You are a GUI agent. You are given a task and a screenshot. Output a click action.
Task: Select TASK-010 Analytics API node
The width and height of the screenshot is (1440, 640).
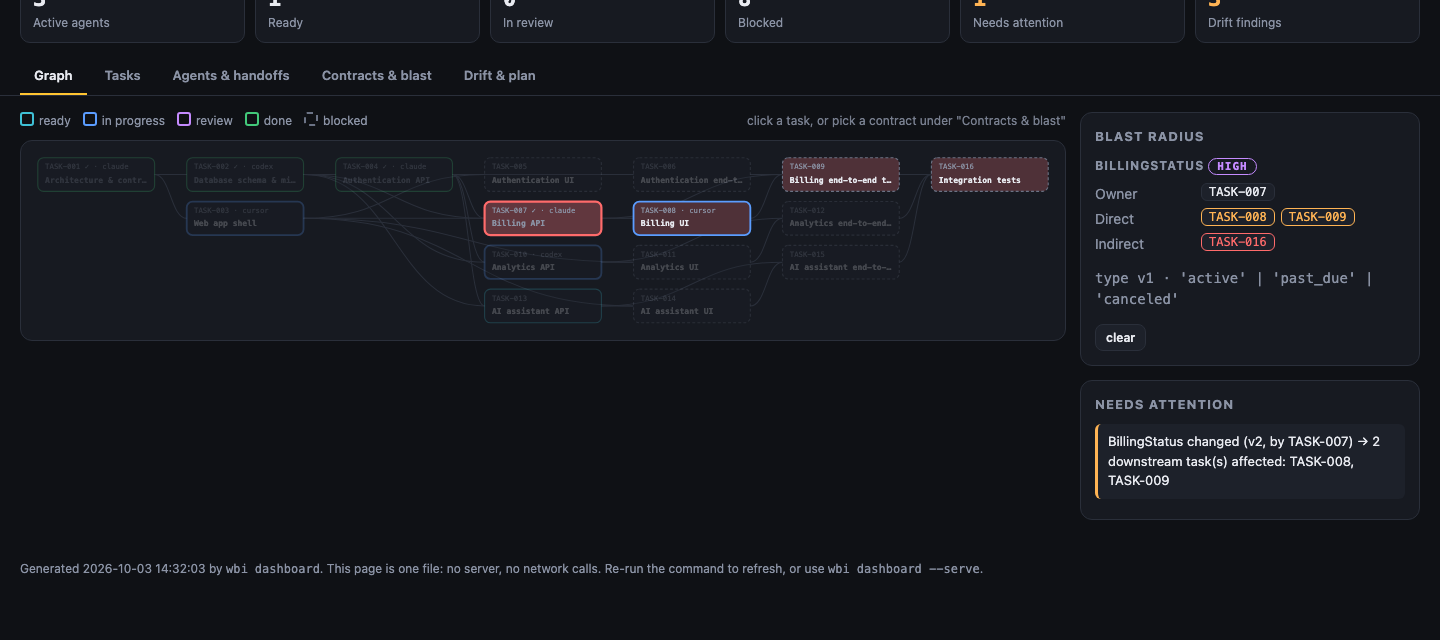coord(543,262)
